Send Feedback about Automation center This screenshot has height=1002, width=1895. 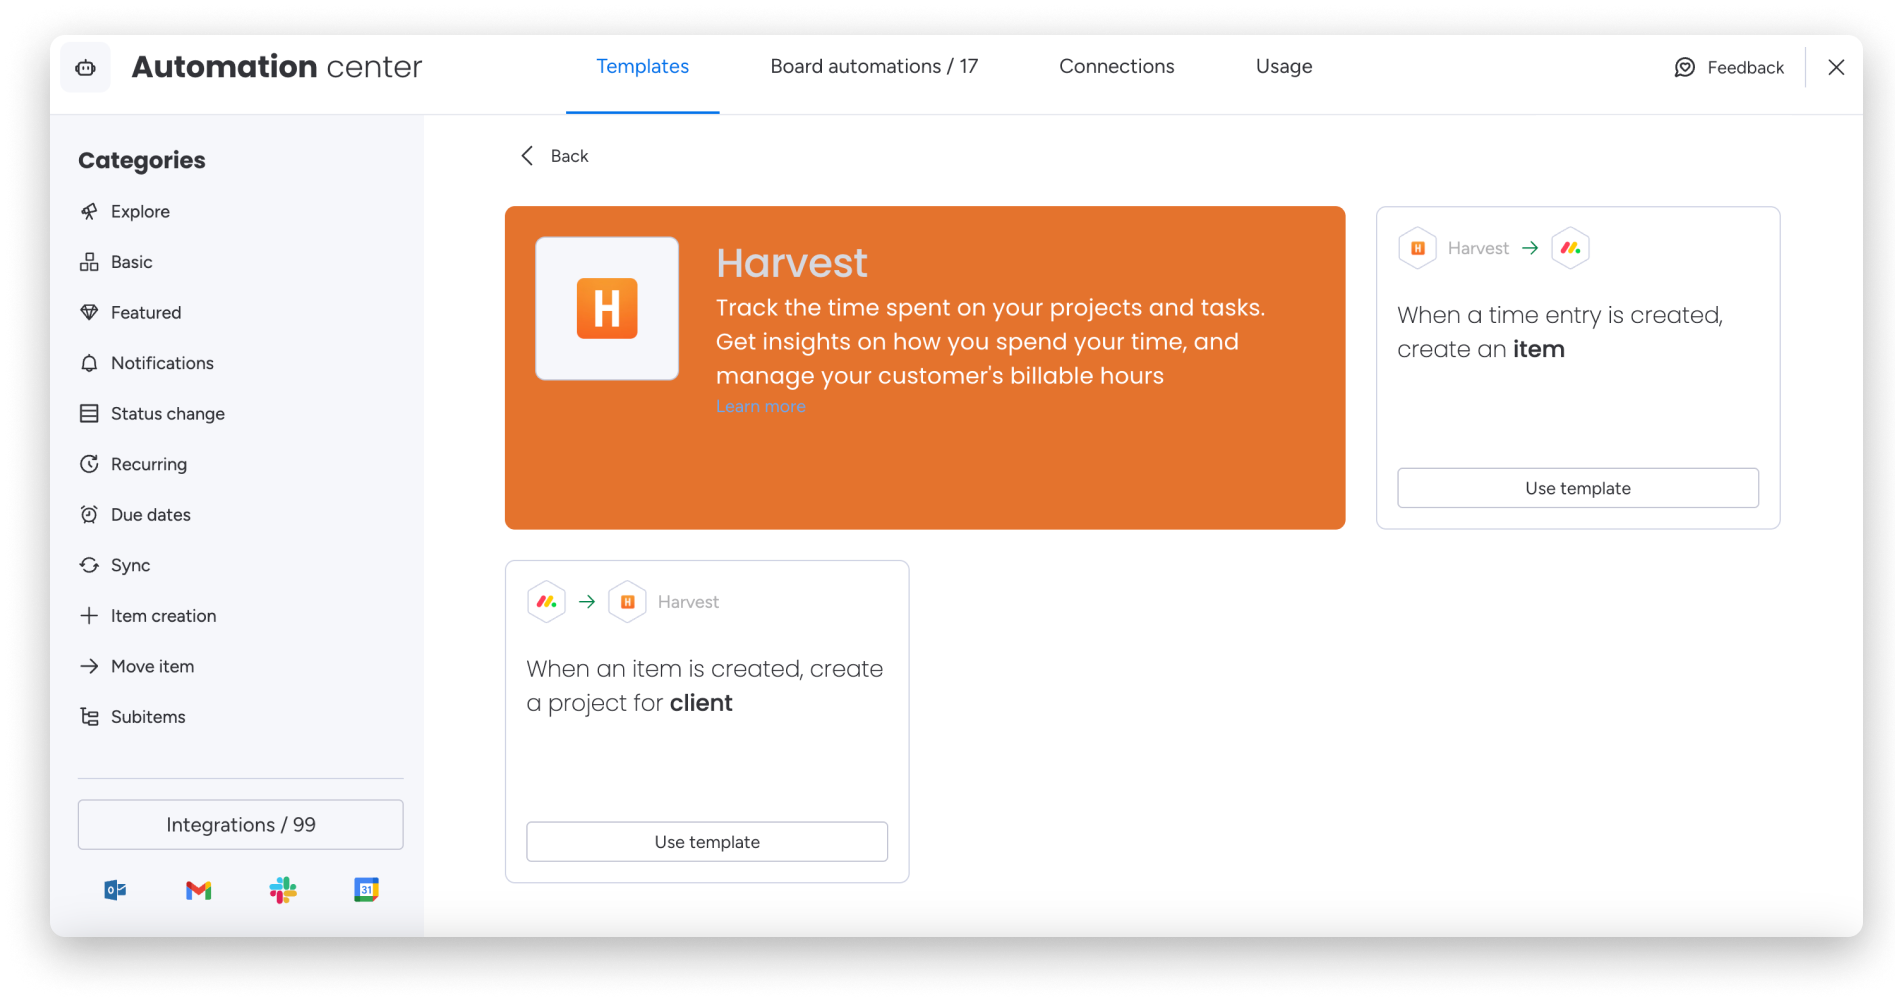[1729, 67]
